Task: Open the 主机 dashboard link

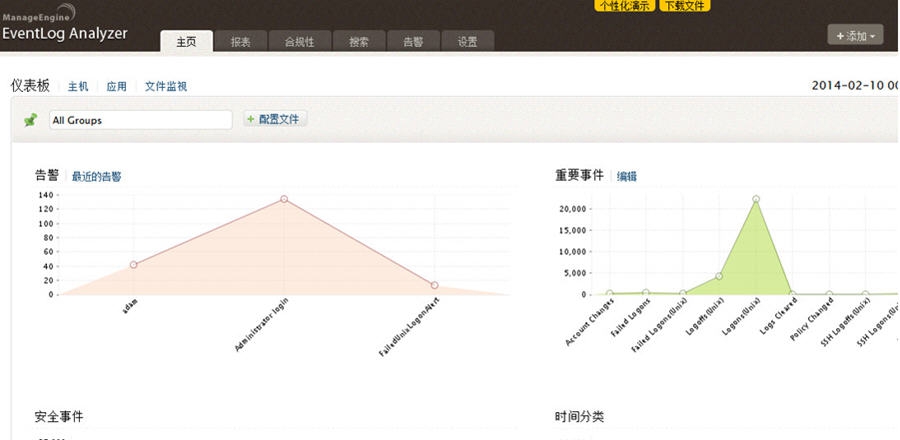Action: (x=78, y=87)
